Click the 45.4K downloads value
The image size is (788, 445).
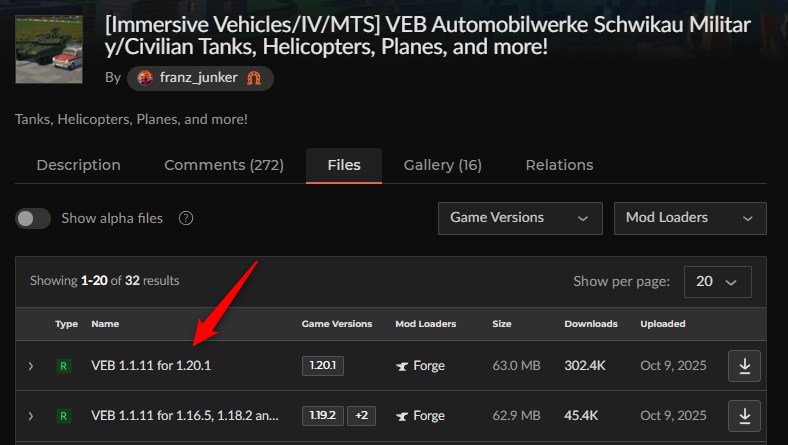581,416
